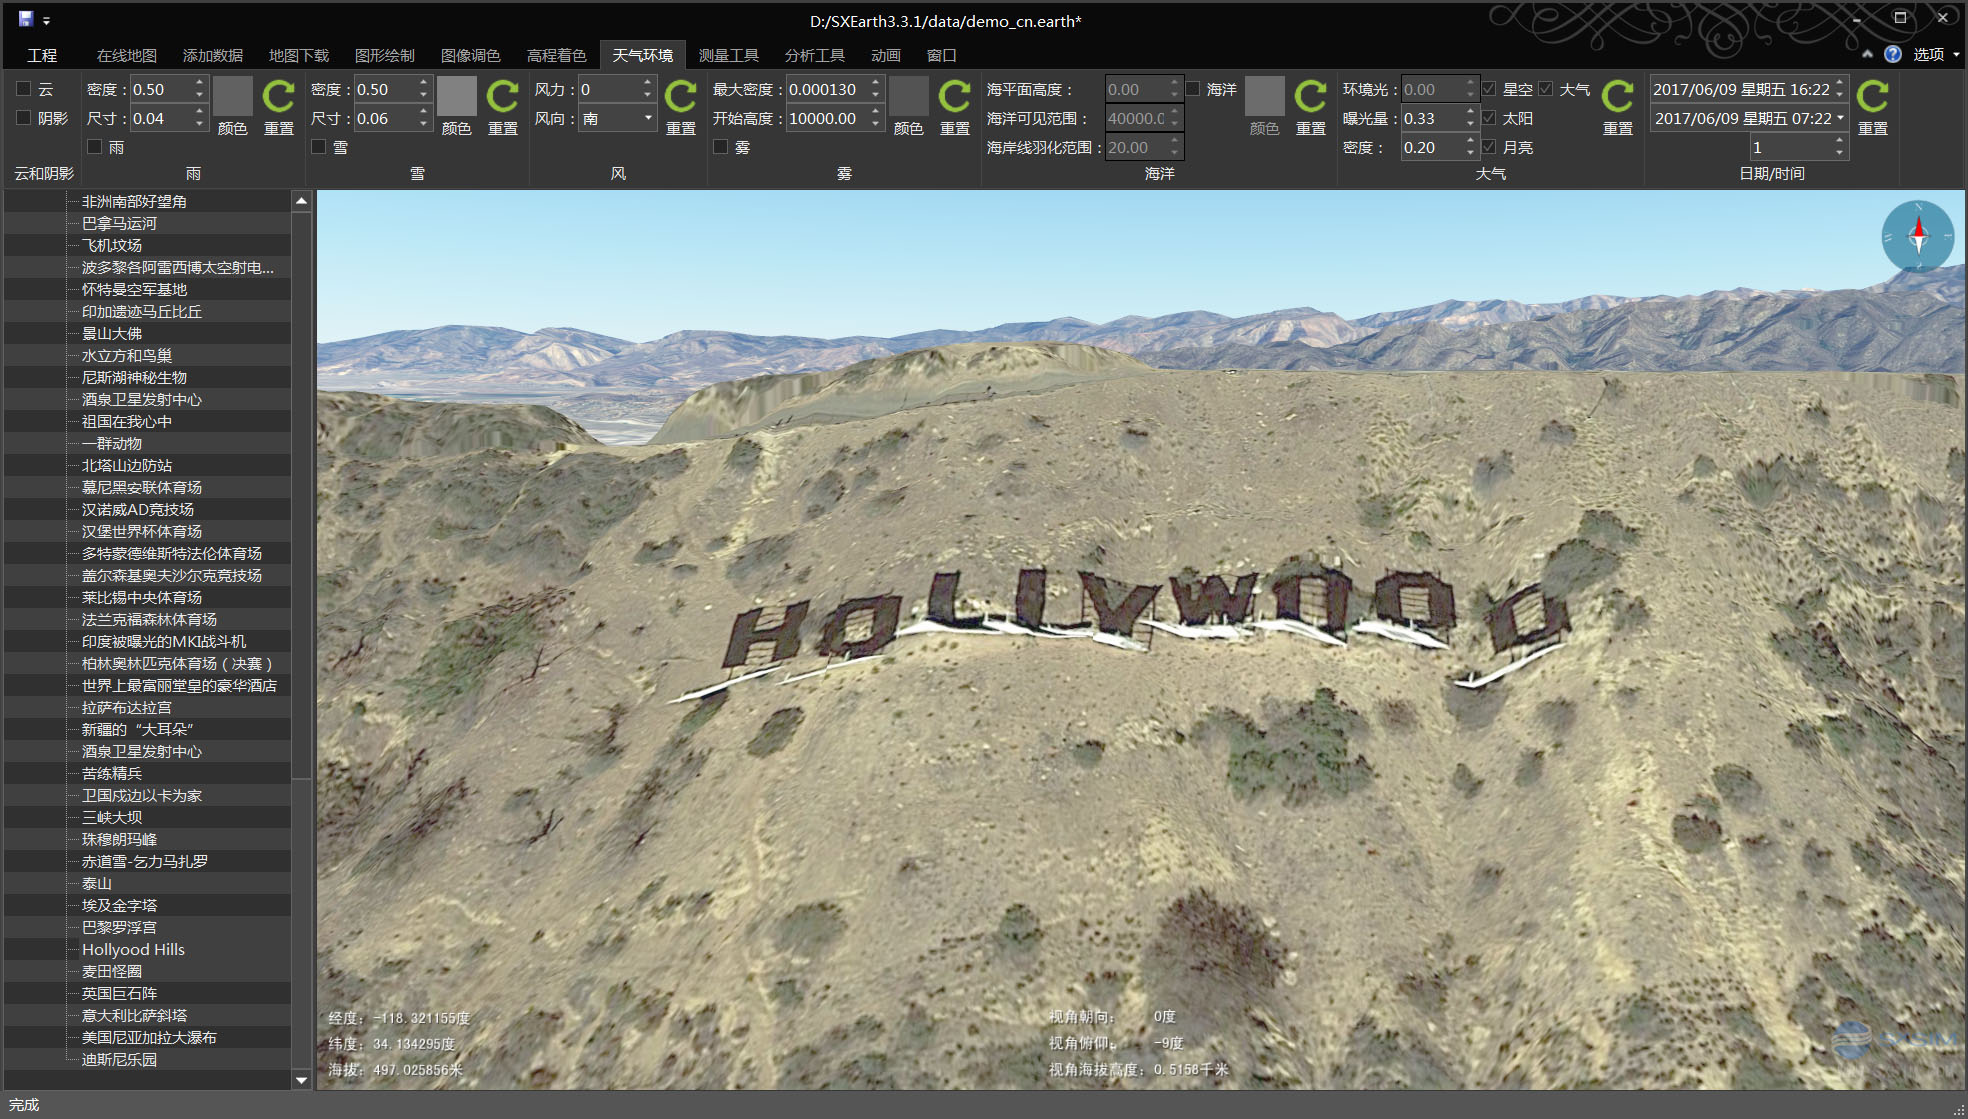
Task: Open quick access dropdown next to save icon
Action: 46,21
